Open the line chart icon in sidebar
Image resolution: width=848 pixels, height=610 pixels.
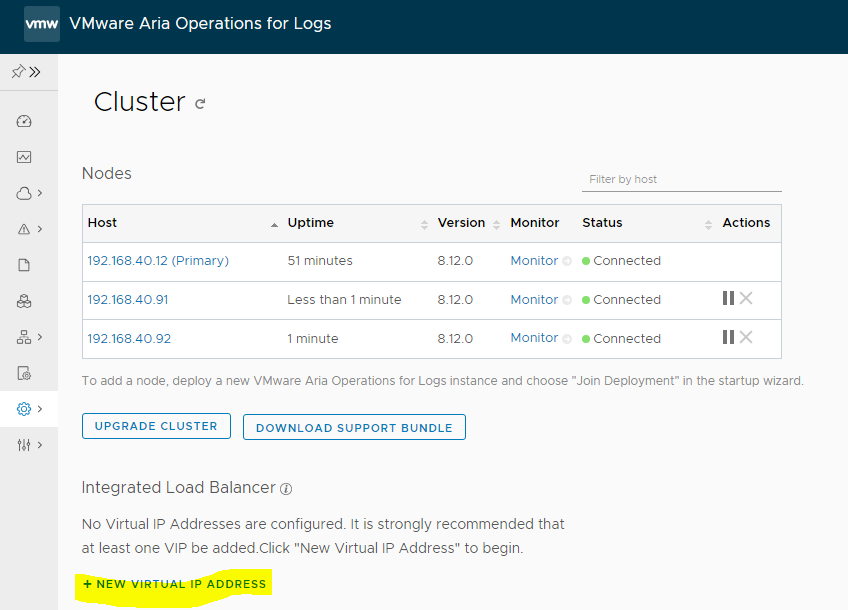25,157
